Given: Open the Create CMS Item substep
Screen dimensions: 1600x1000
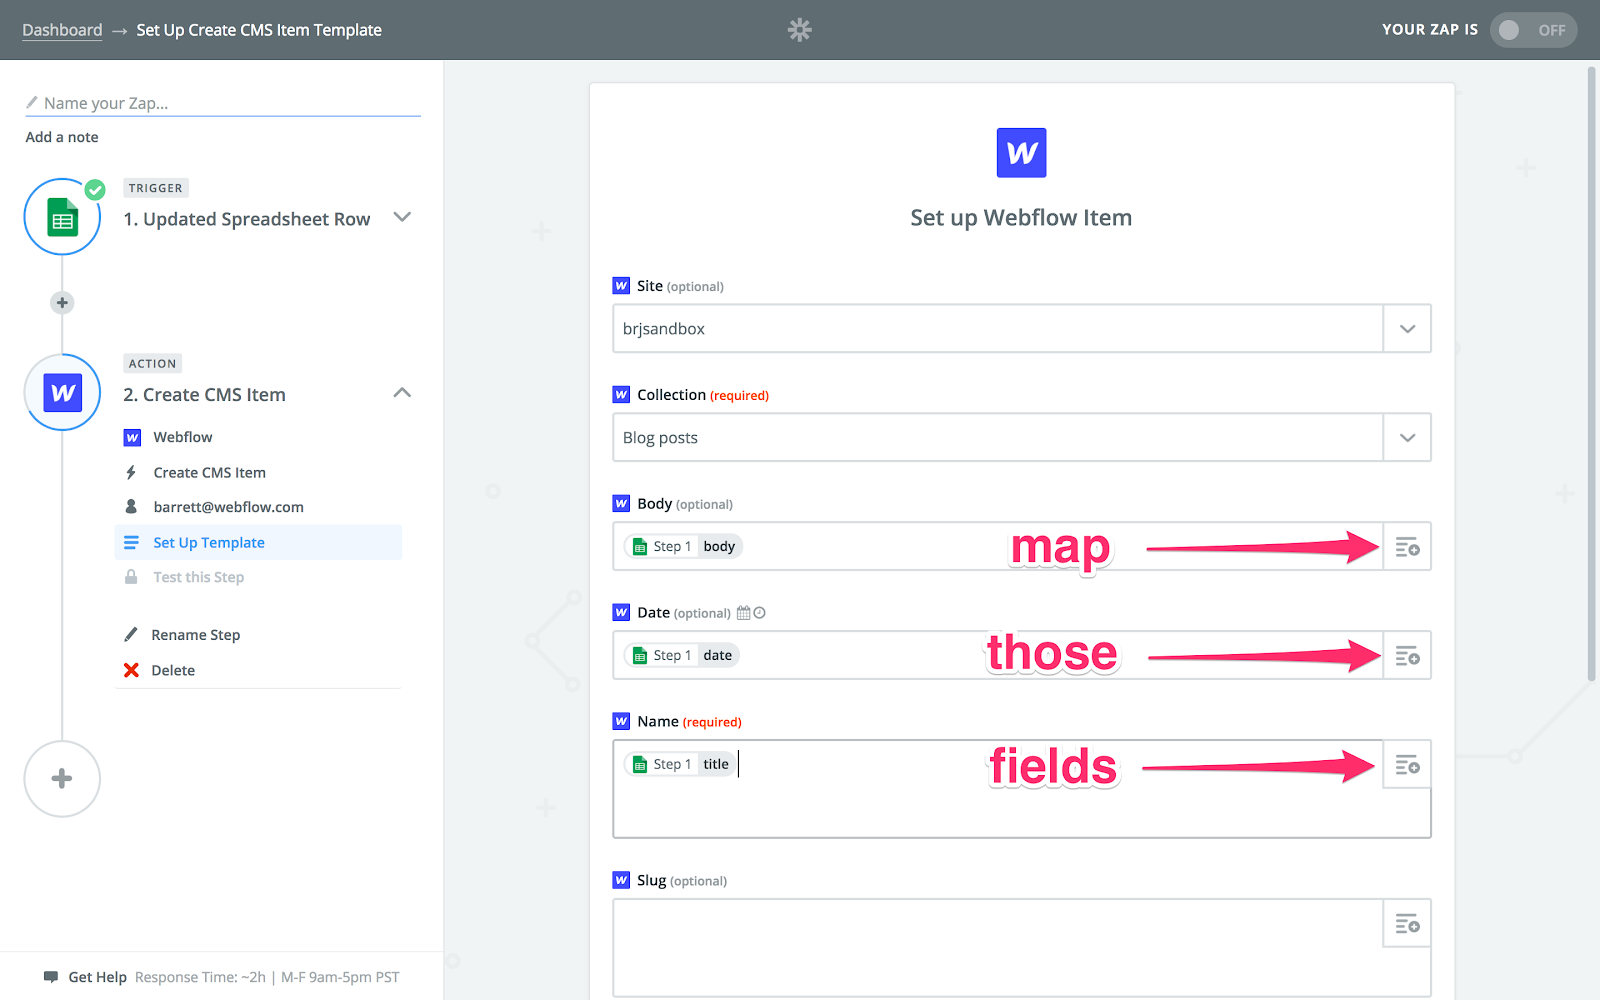Looking at the screenshot, I should pyautogui.click(x=209, y=472).
